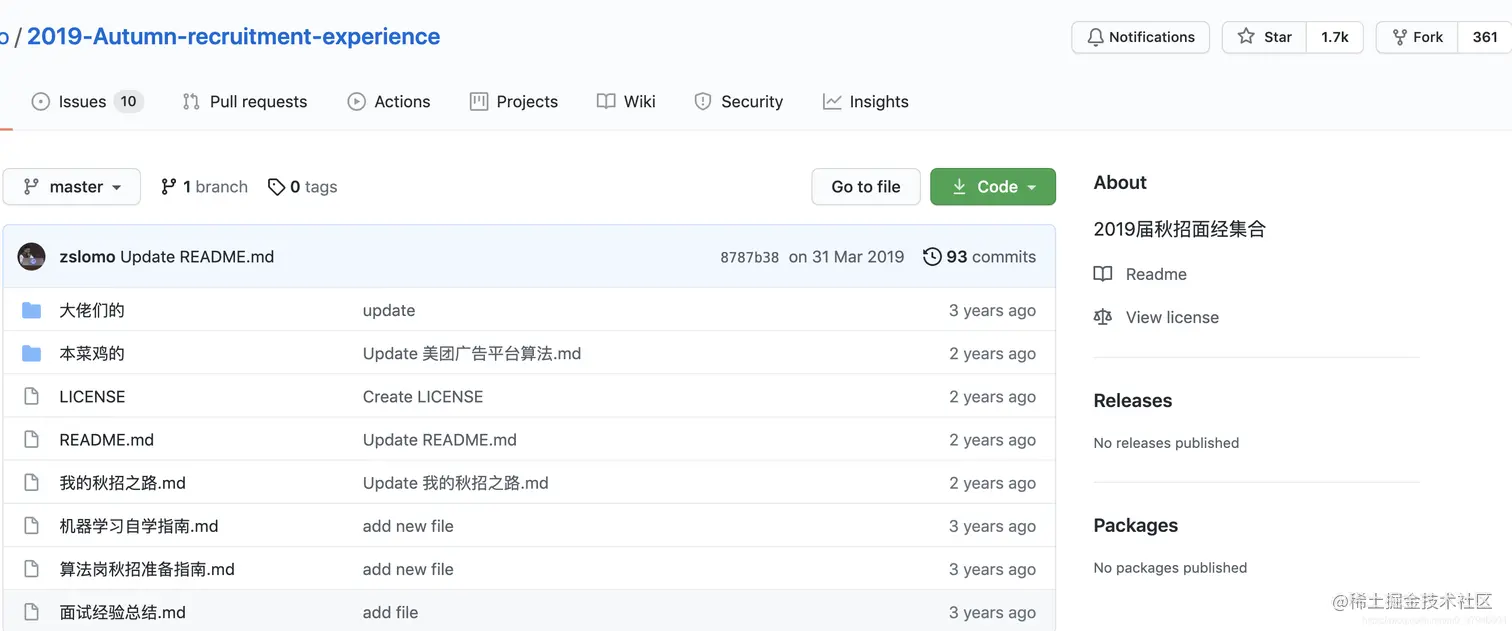Open the update commit for 大佬们的
Image resolution: width=1512 pixels, height=631 pixels.
[x=389, y=311]
